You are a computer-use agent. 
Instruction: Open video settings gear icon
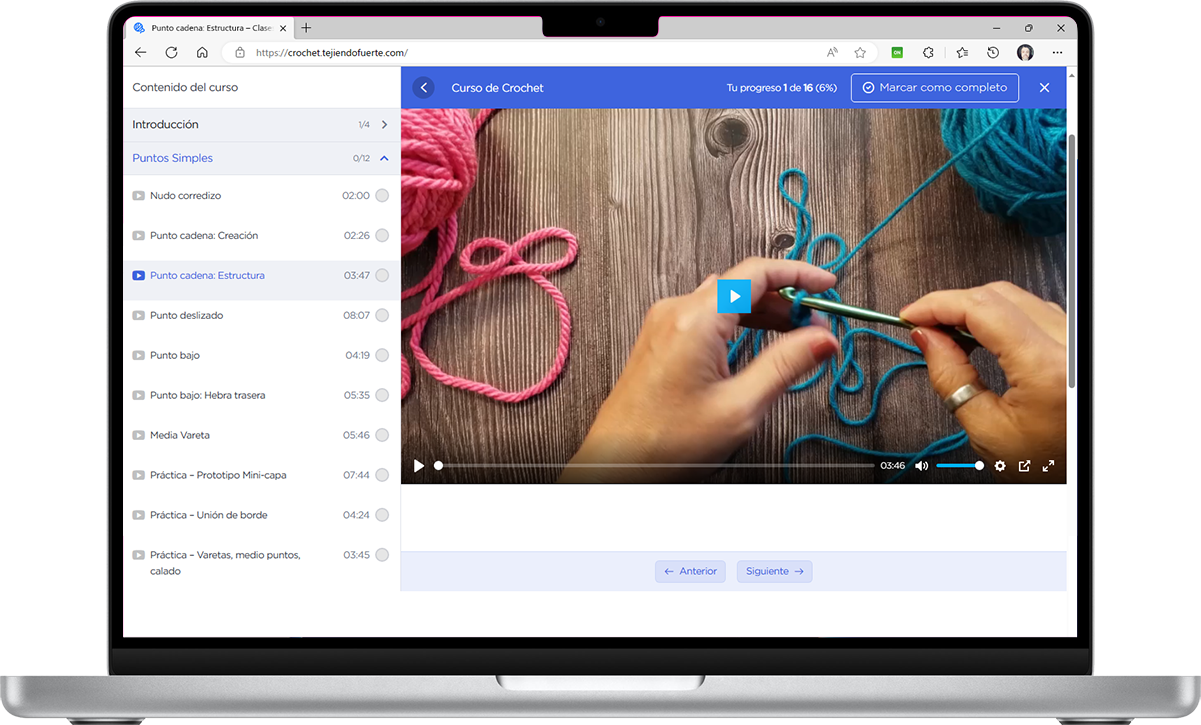click(1000, 466)
